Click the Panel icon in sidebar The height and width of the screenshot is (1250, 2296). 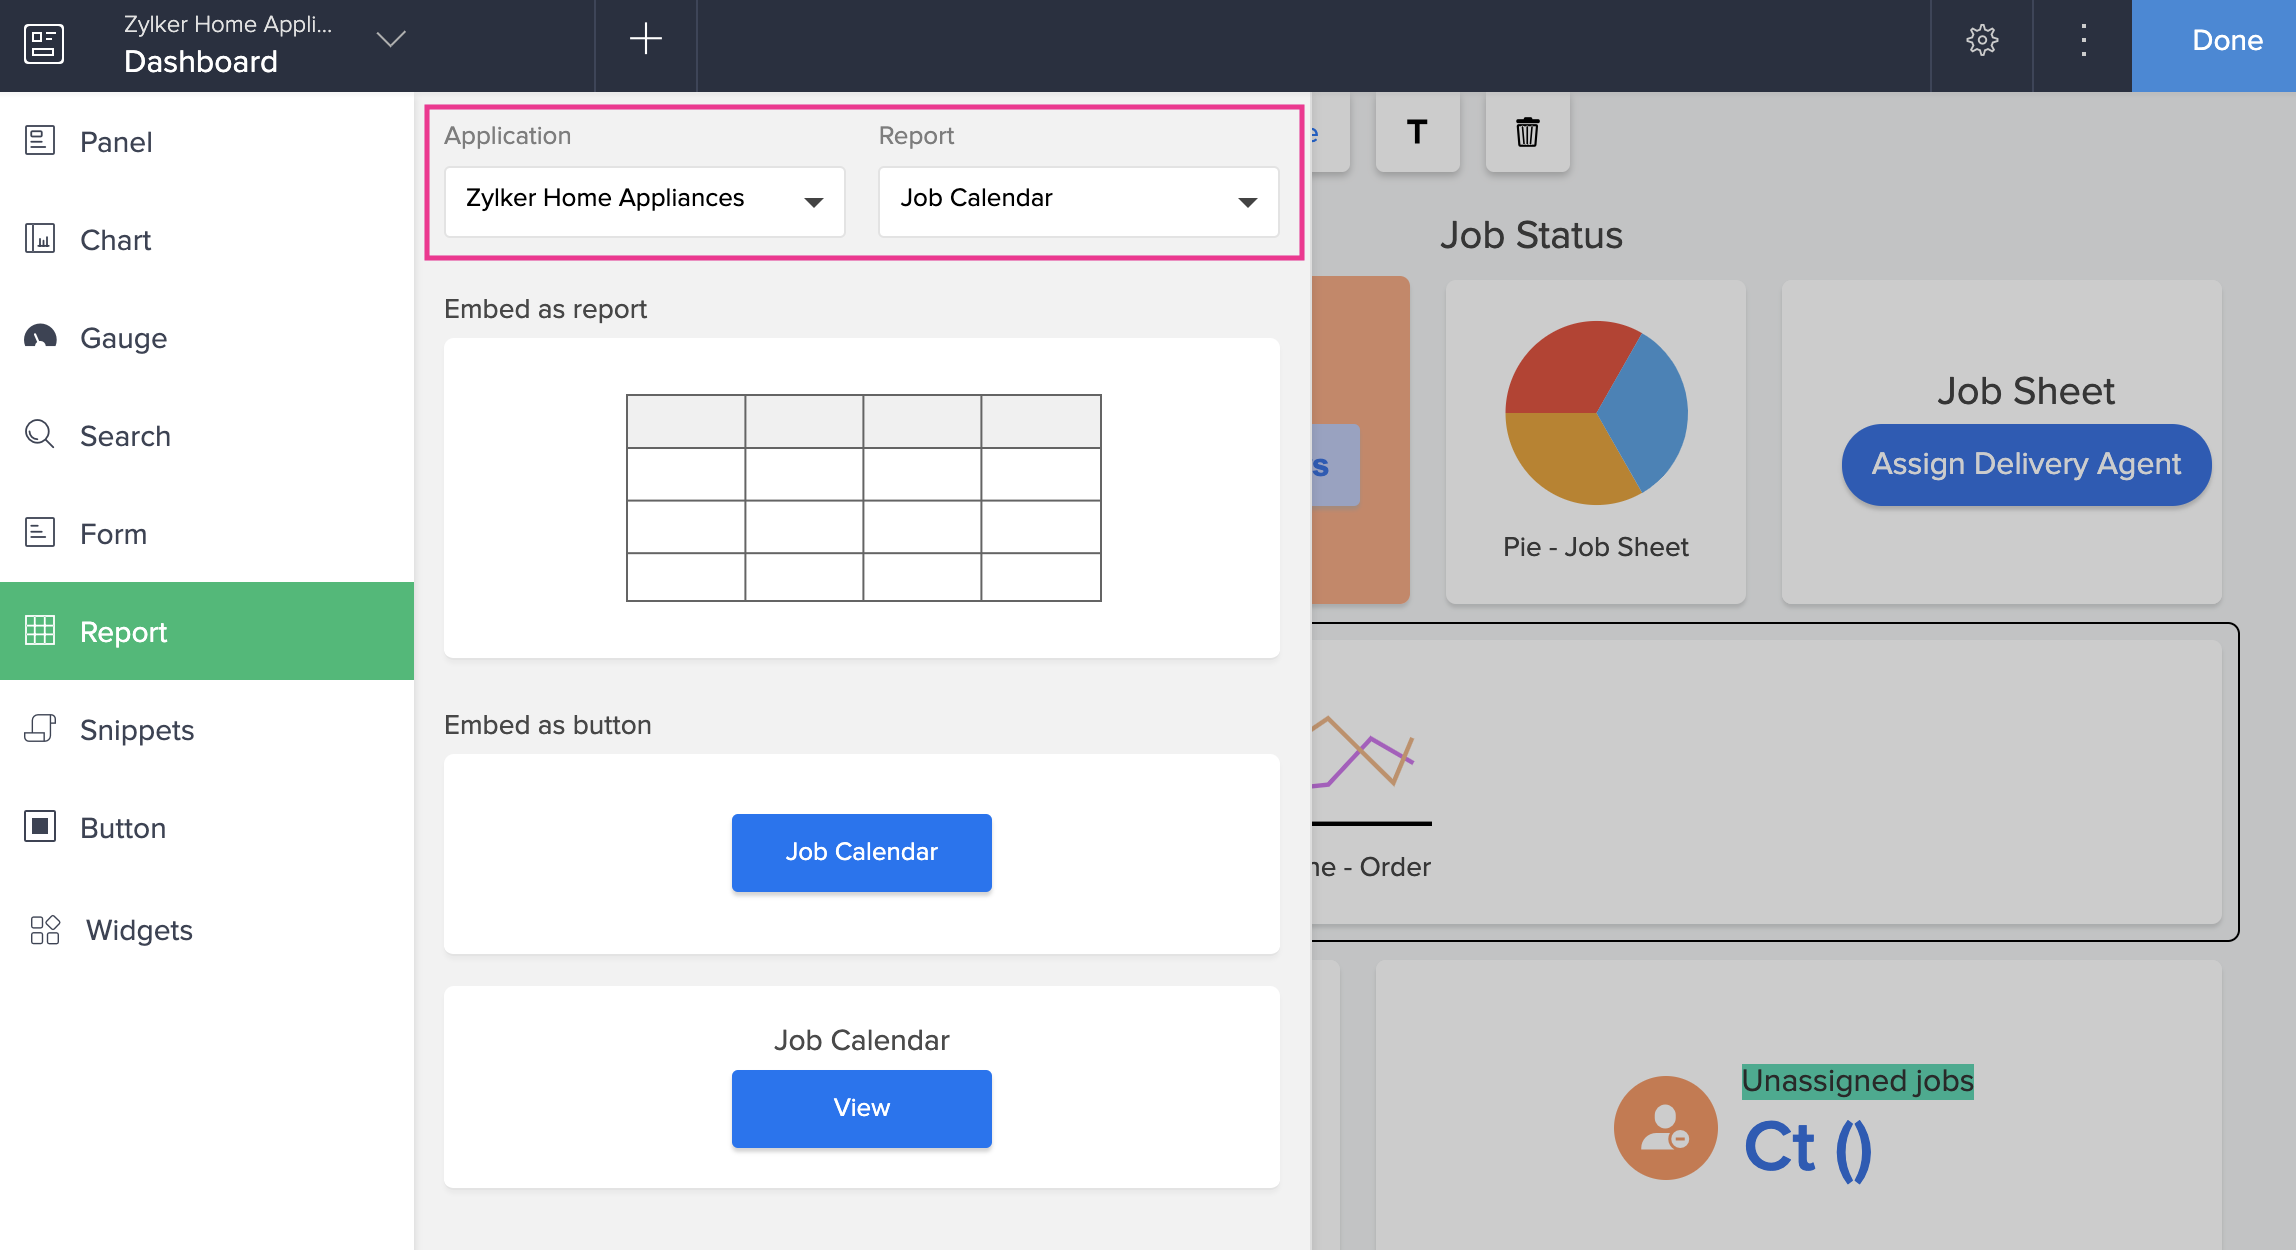pos(40,140)
